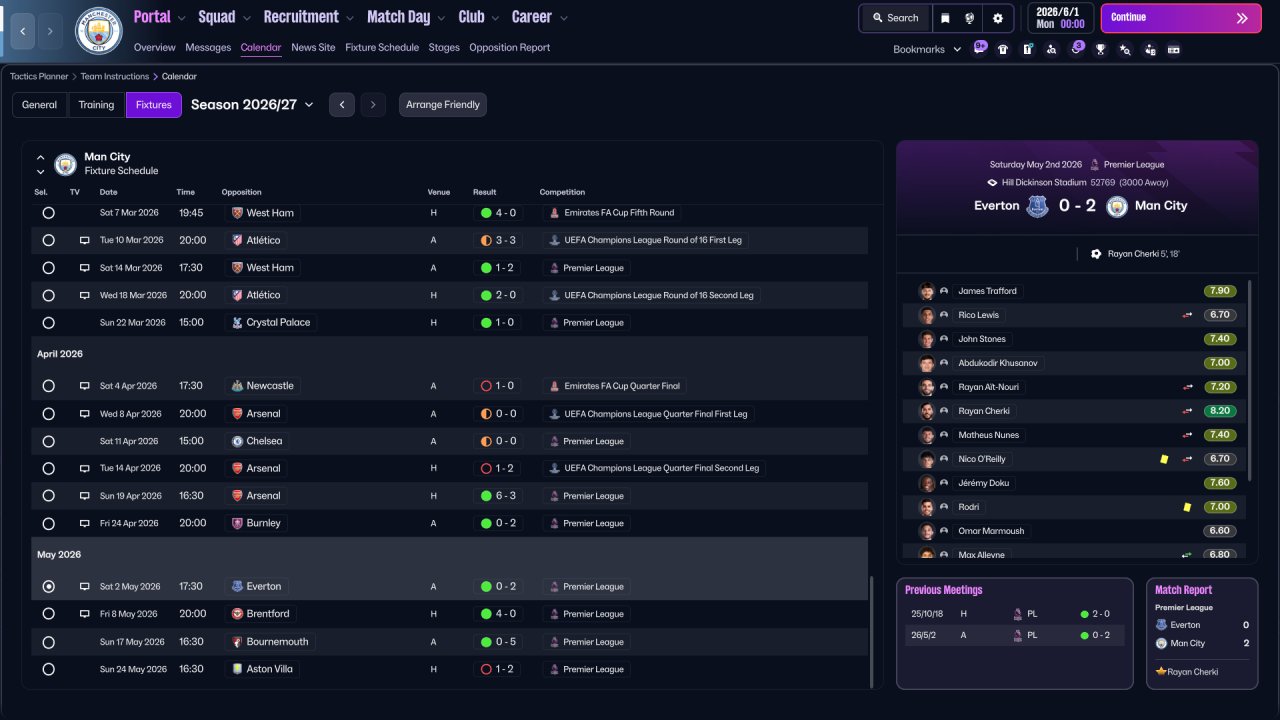Open the News Site tab
1280x720 pixels.
pos(313,48)
